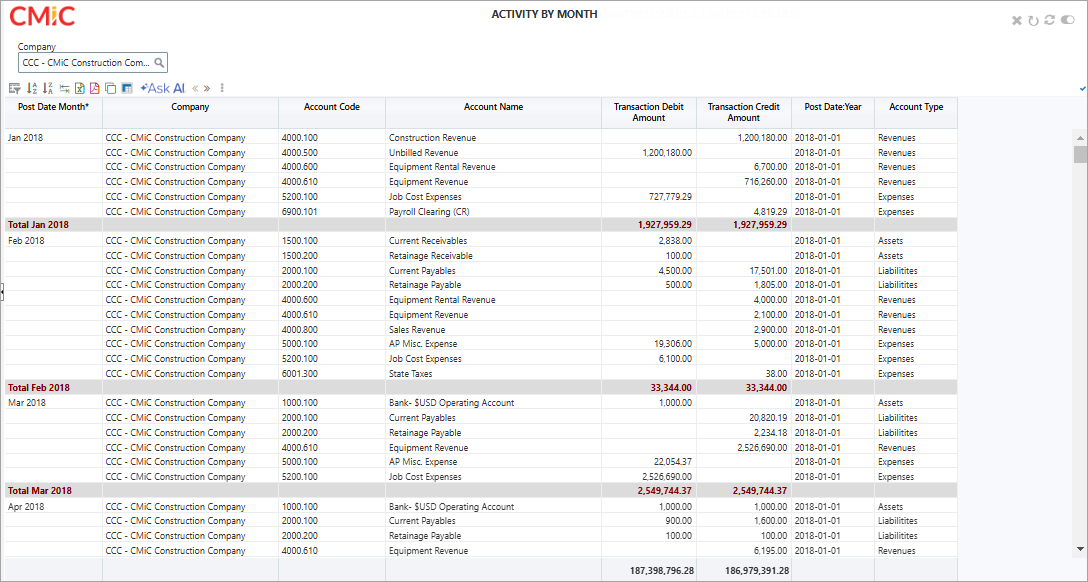Export the report to Excel
The image size is (1088, 582).
pyautogui.click(x=80, y=88)
